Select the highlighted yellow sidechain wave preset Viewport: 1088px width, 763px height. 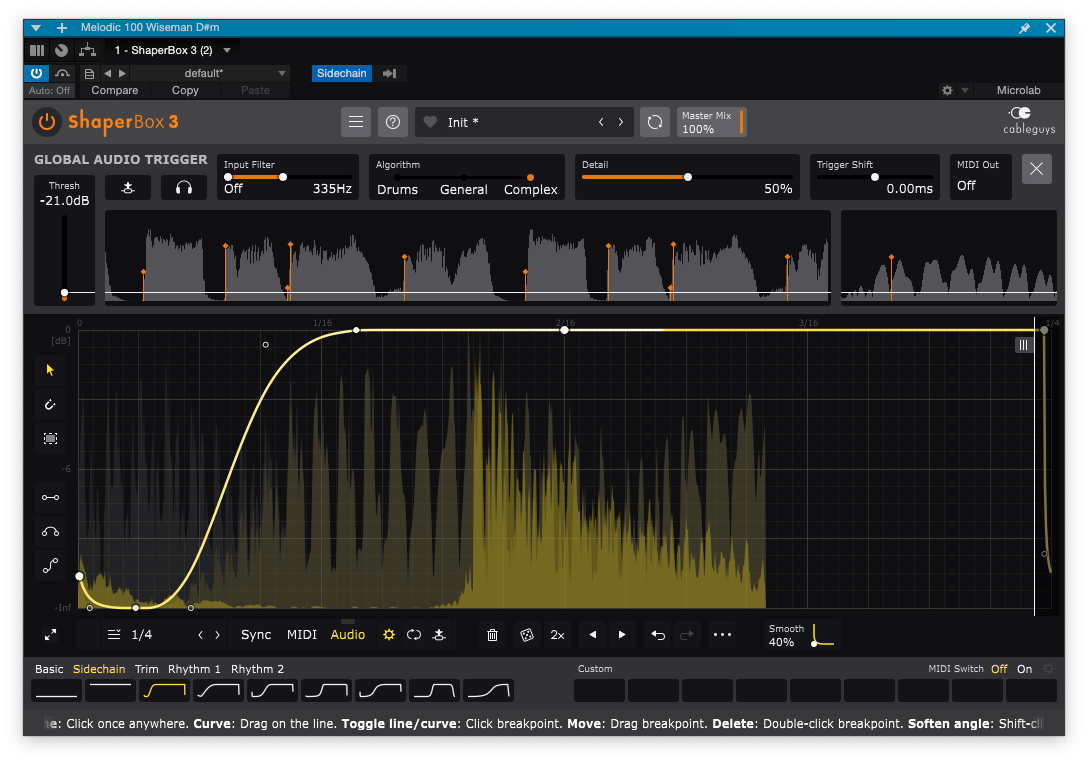pos(164,691)
